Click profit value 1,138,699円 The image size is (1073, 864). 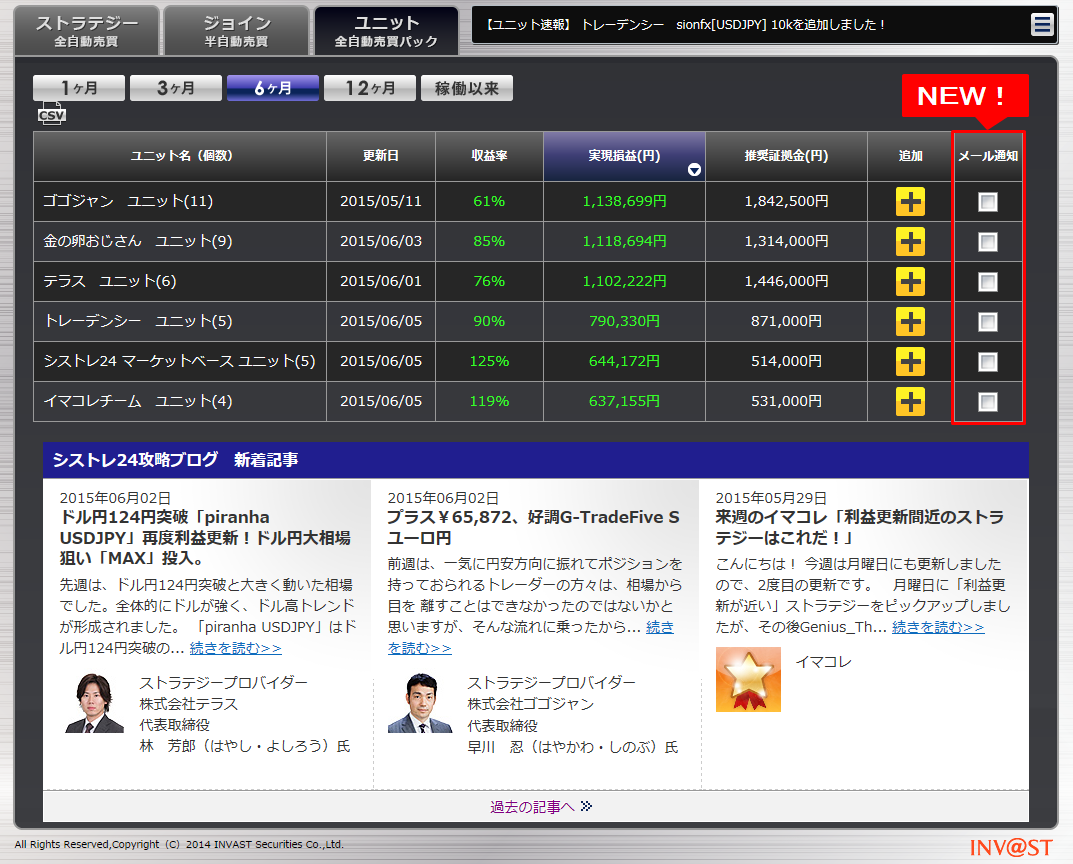click(x=624, y=201)
